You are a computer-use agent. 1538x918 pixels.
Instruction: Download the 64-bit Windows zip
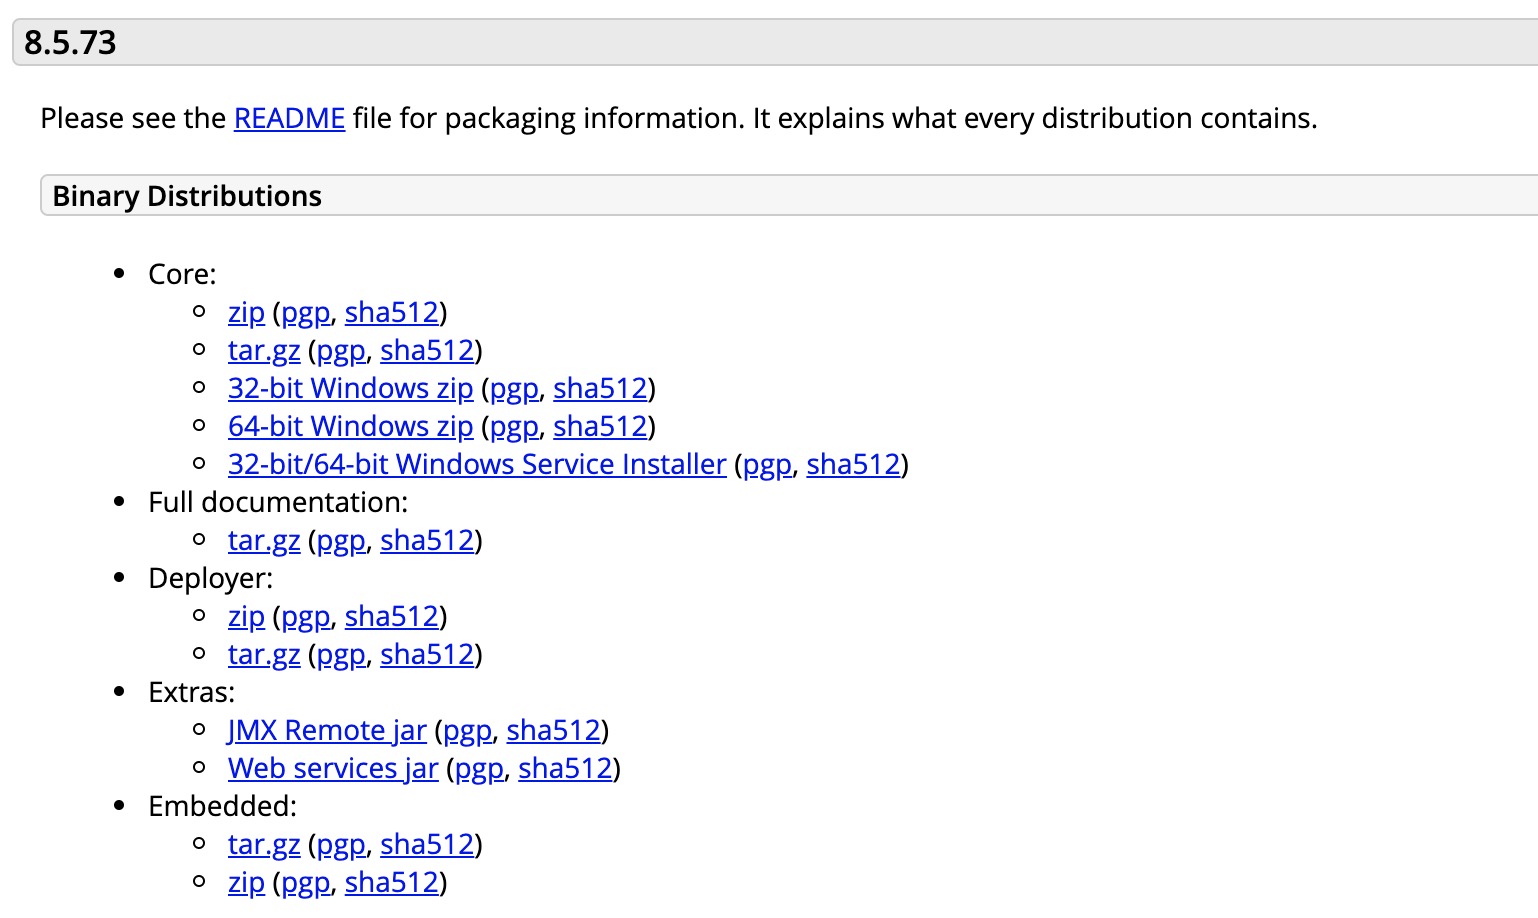[x=351, y=426]
